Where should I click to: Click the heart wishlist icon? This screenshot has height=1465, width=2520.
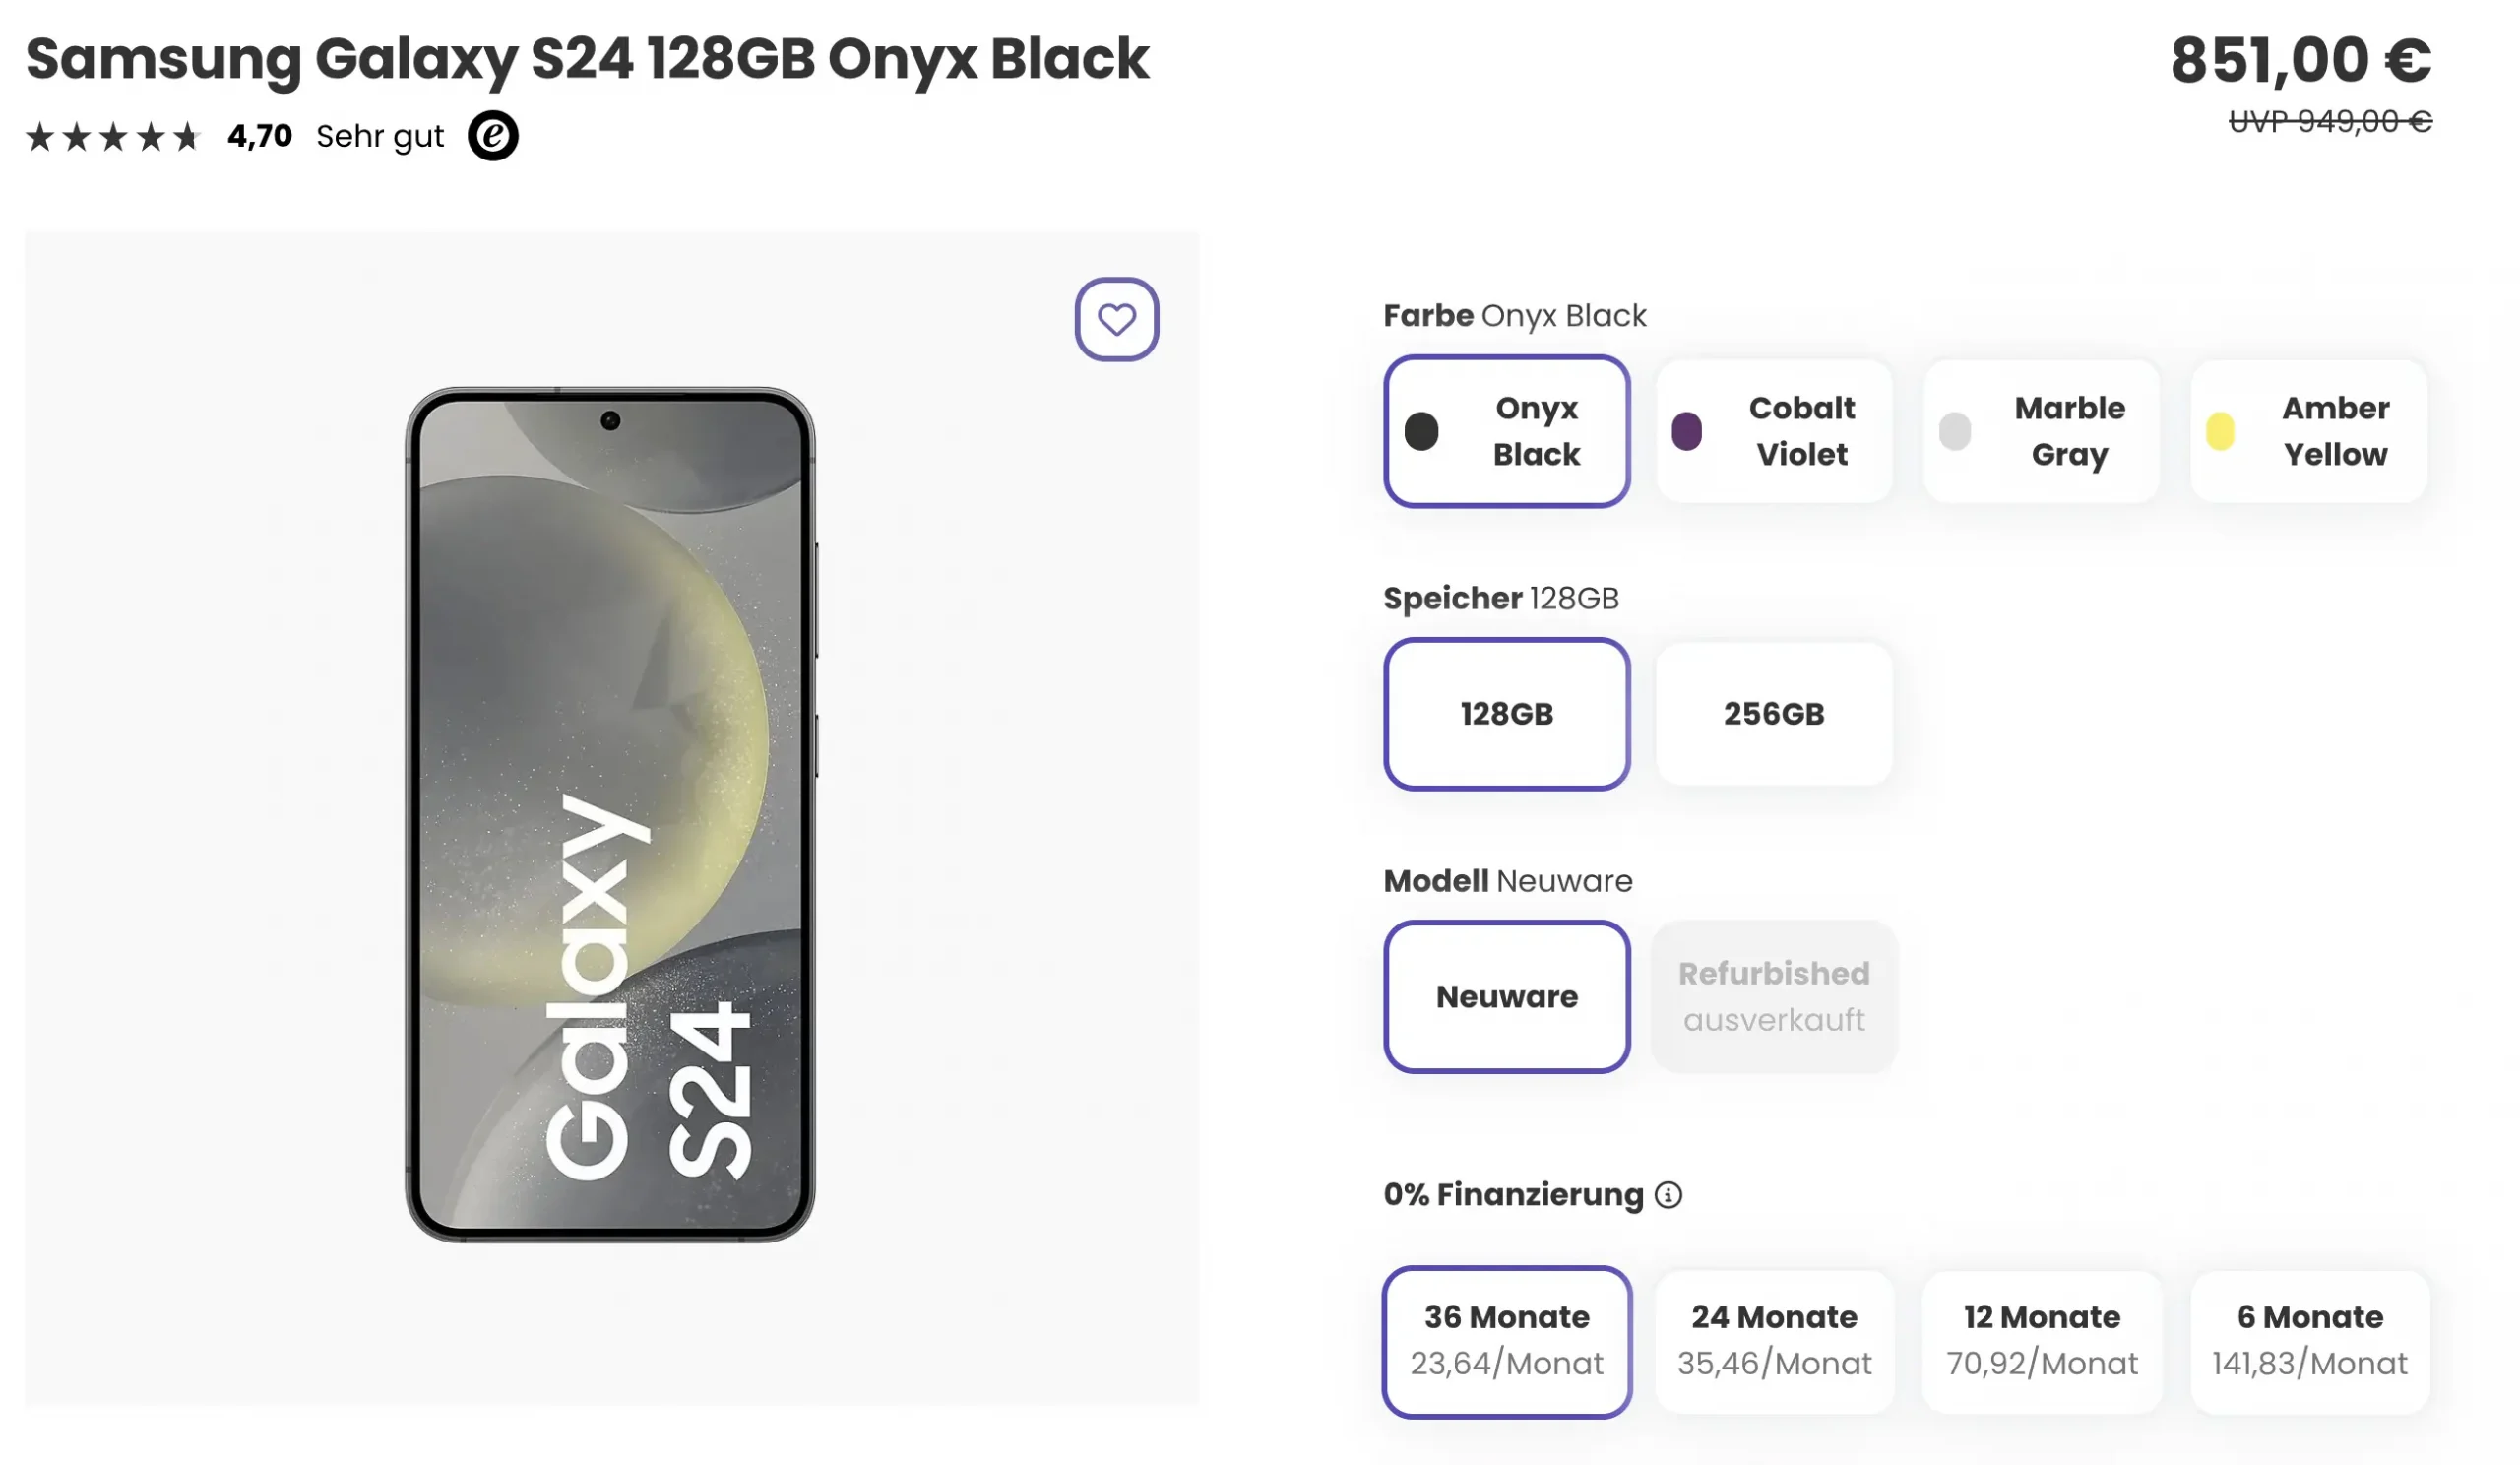[1117, 317]
